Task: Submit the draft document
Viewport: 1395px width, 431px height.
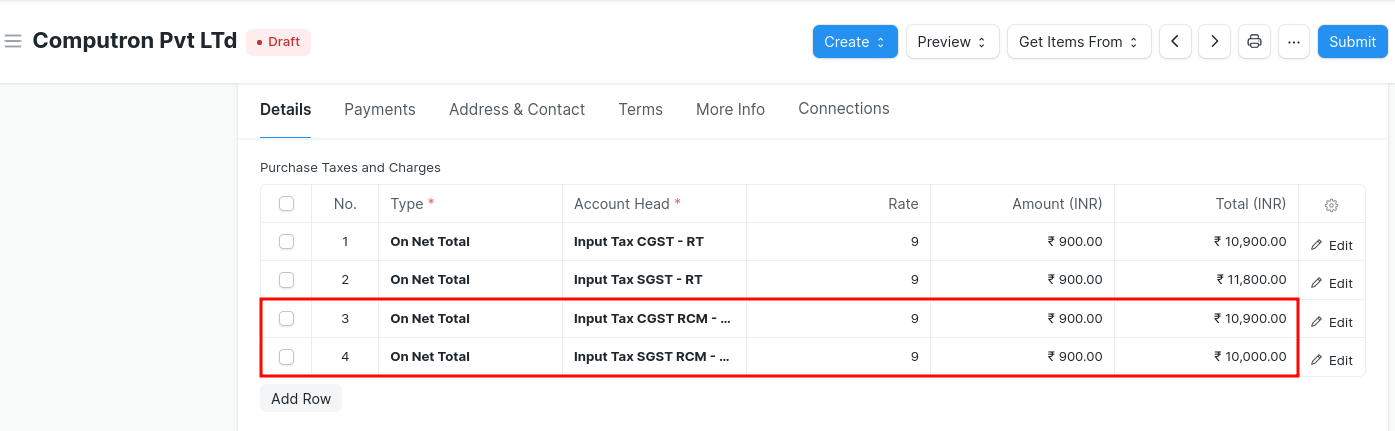Action: coord(1353,42)
